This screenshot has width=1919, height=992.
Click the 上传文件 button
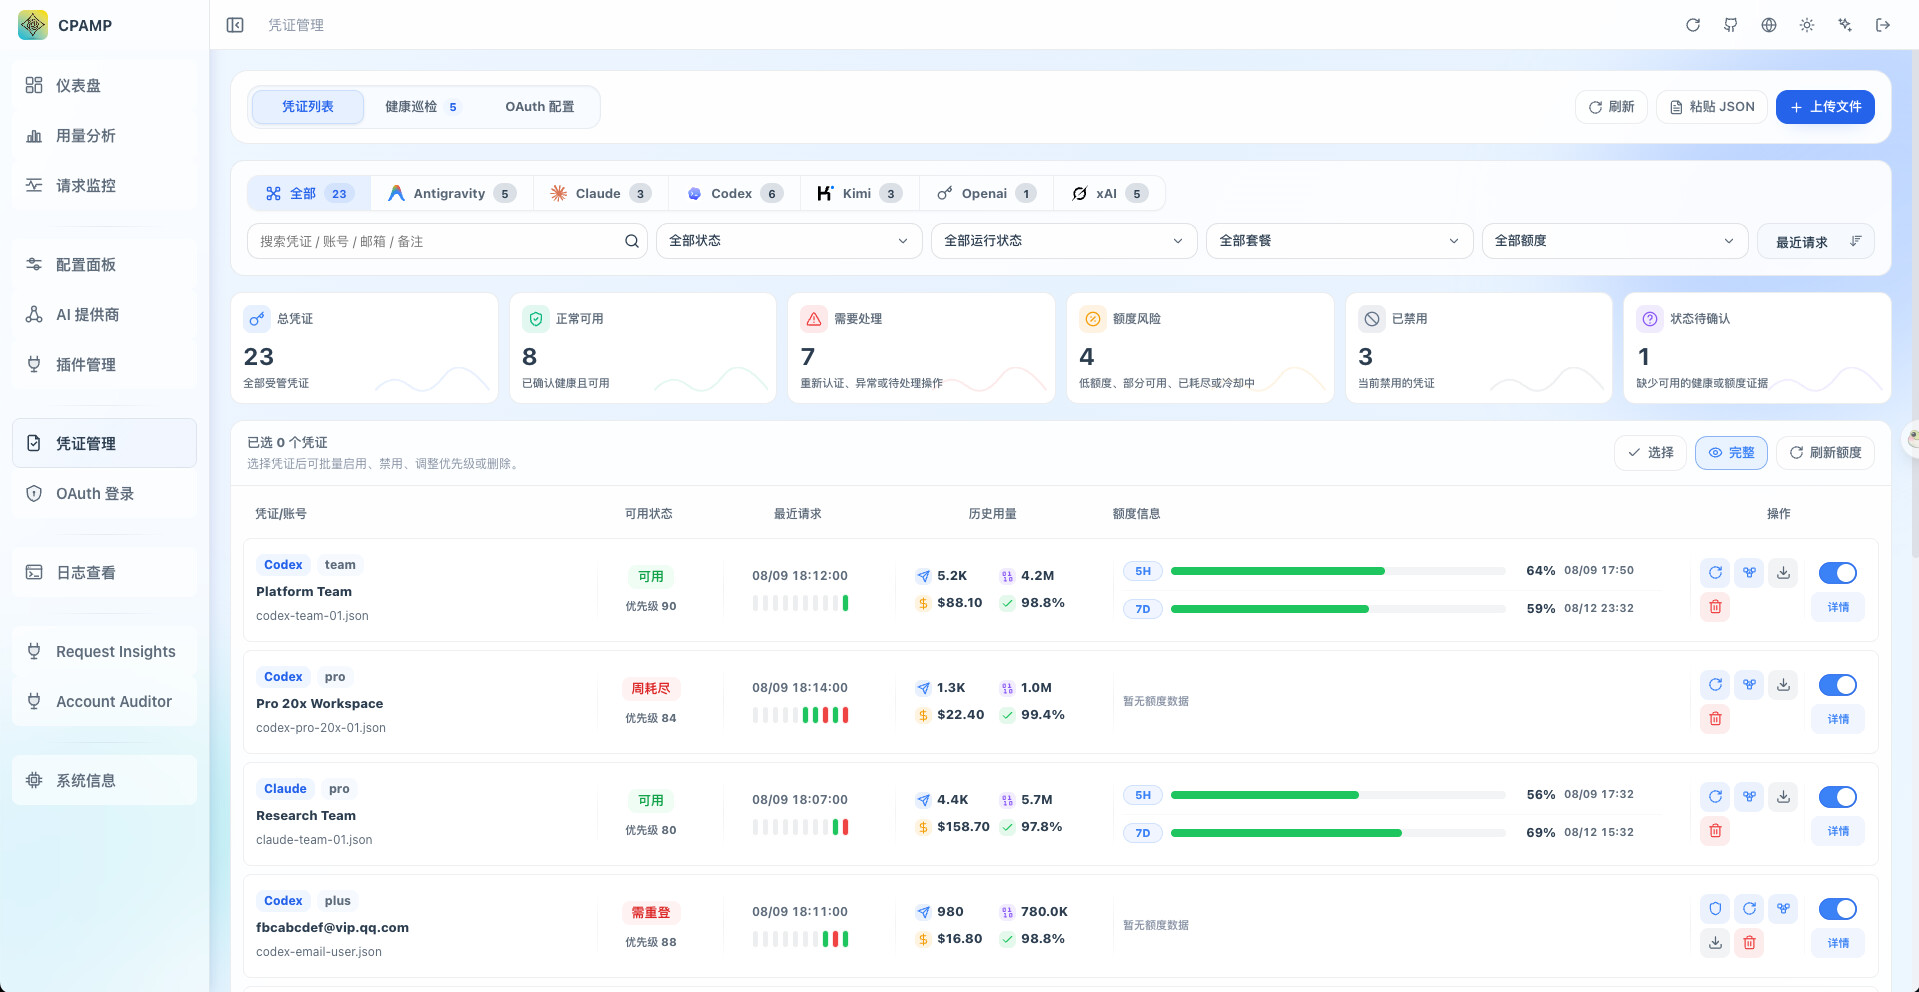pos(1825,107)
